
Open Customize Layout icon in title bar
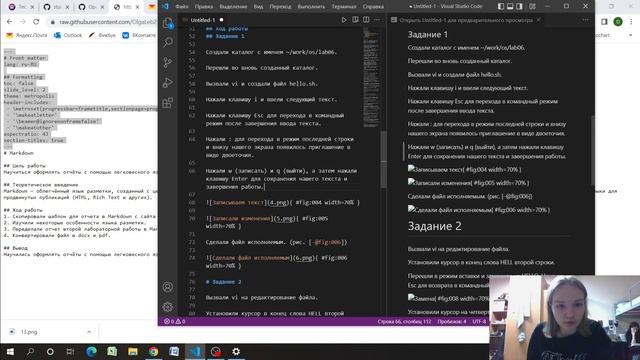coord(532,7)
